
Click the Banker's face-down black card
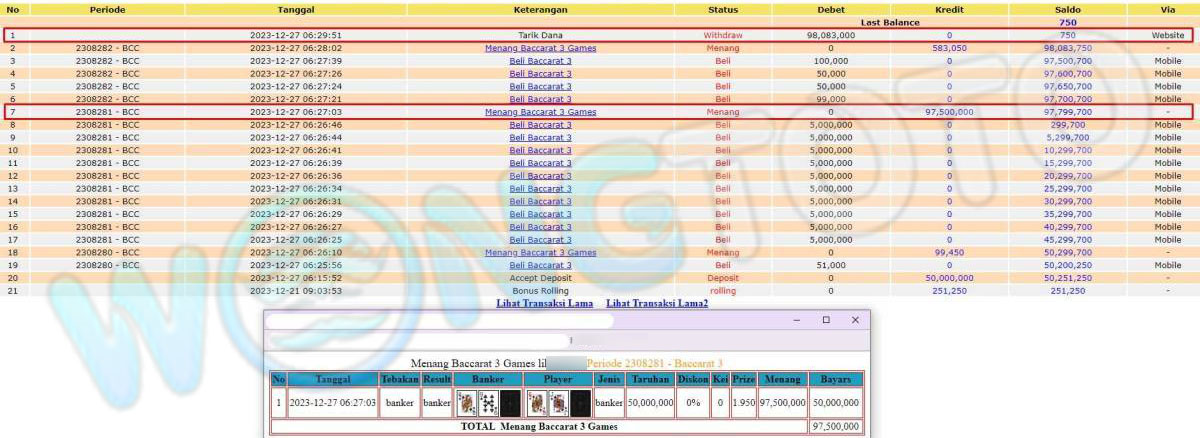(x=510, y=403)
